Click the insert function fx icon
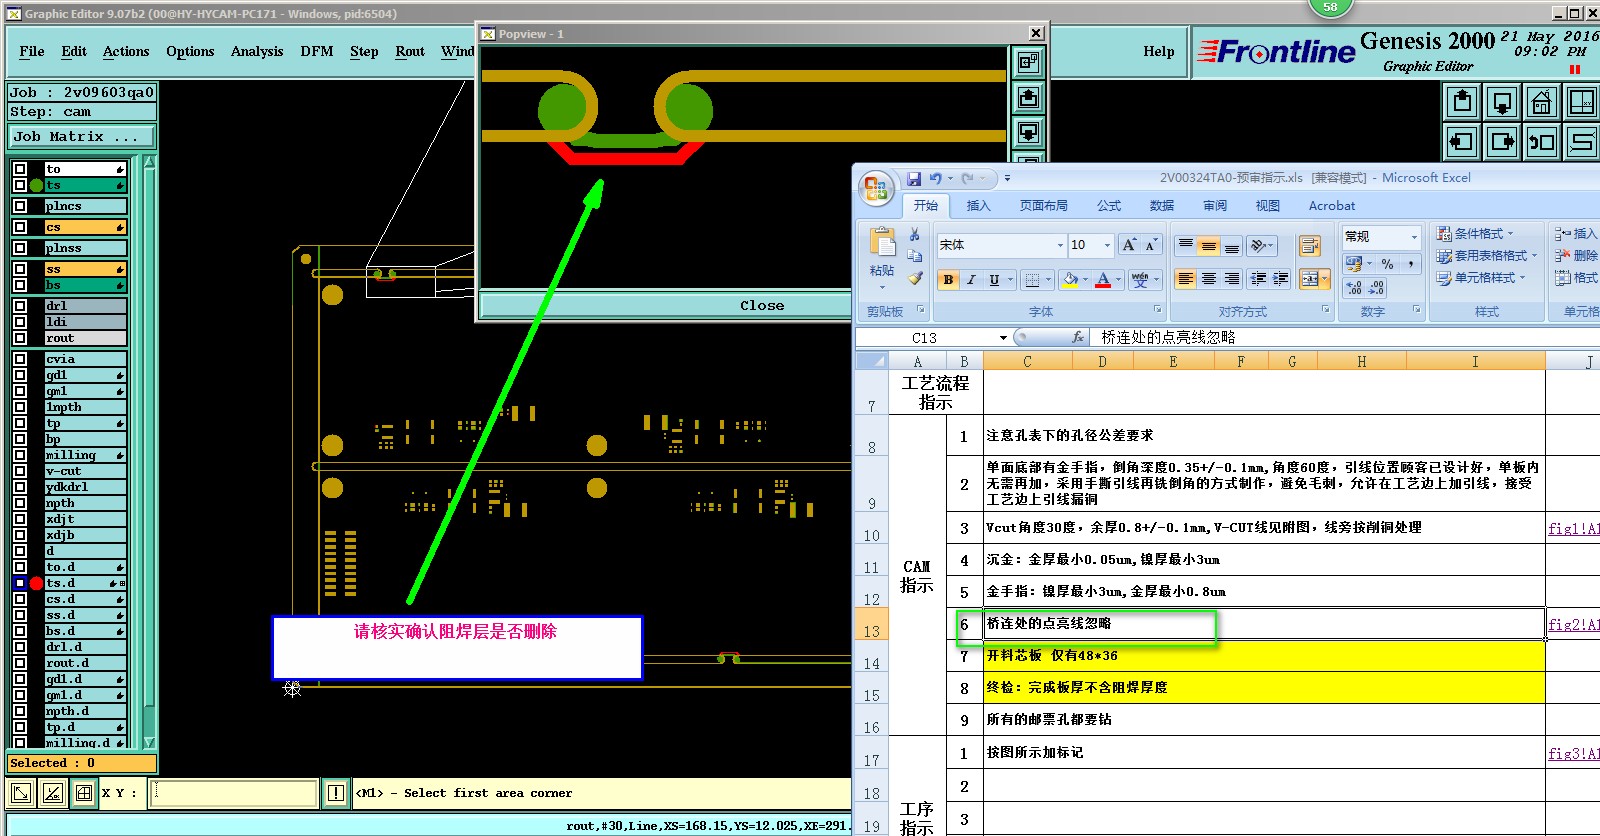This screenshot has height=836, width=1600. [x=1077, y=338]
